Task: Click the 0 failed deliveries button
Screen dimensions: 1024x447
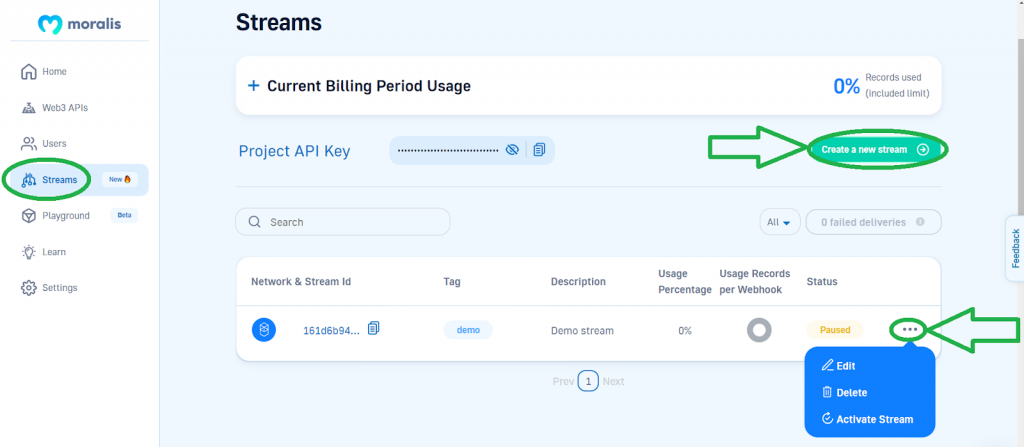Action: 873,222
